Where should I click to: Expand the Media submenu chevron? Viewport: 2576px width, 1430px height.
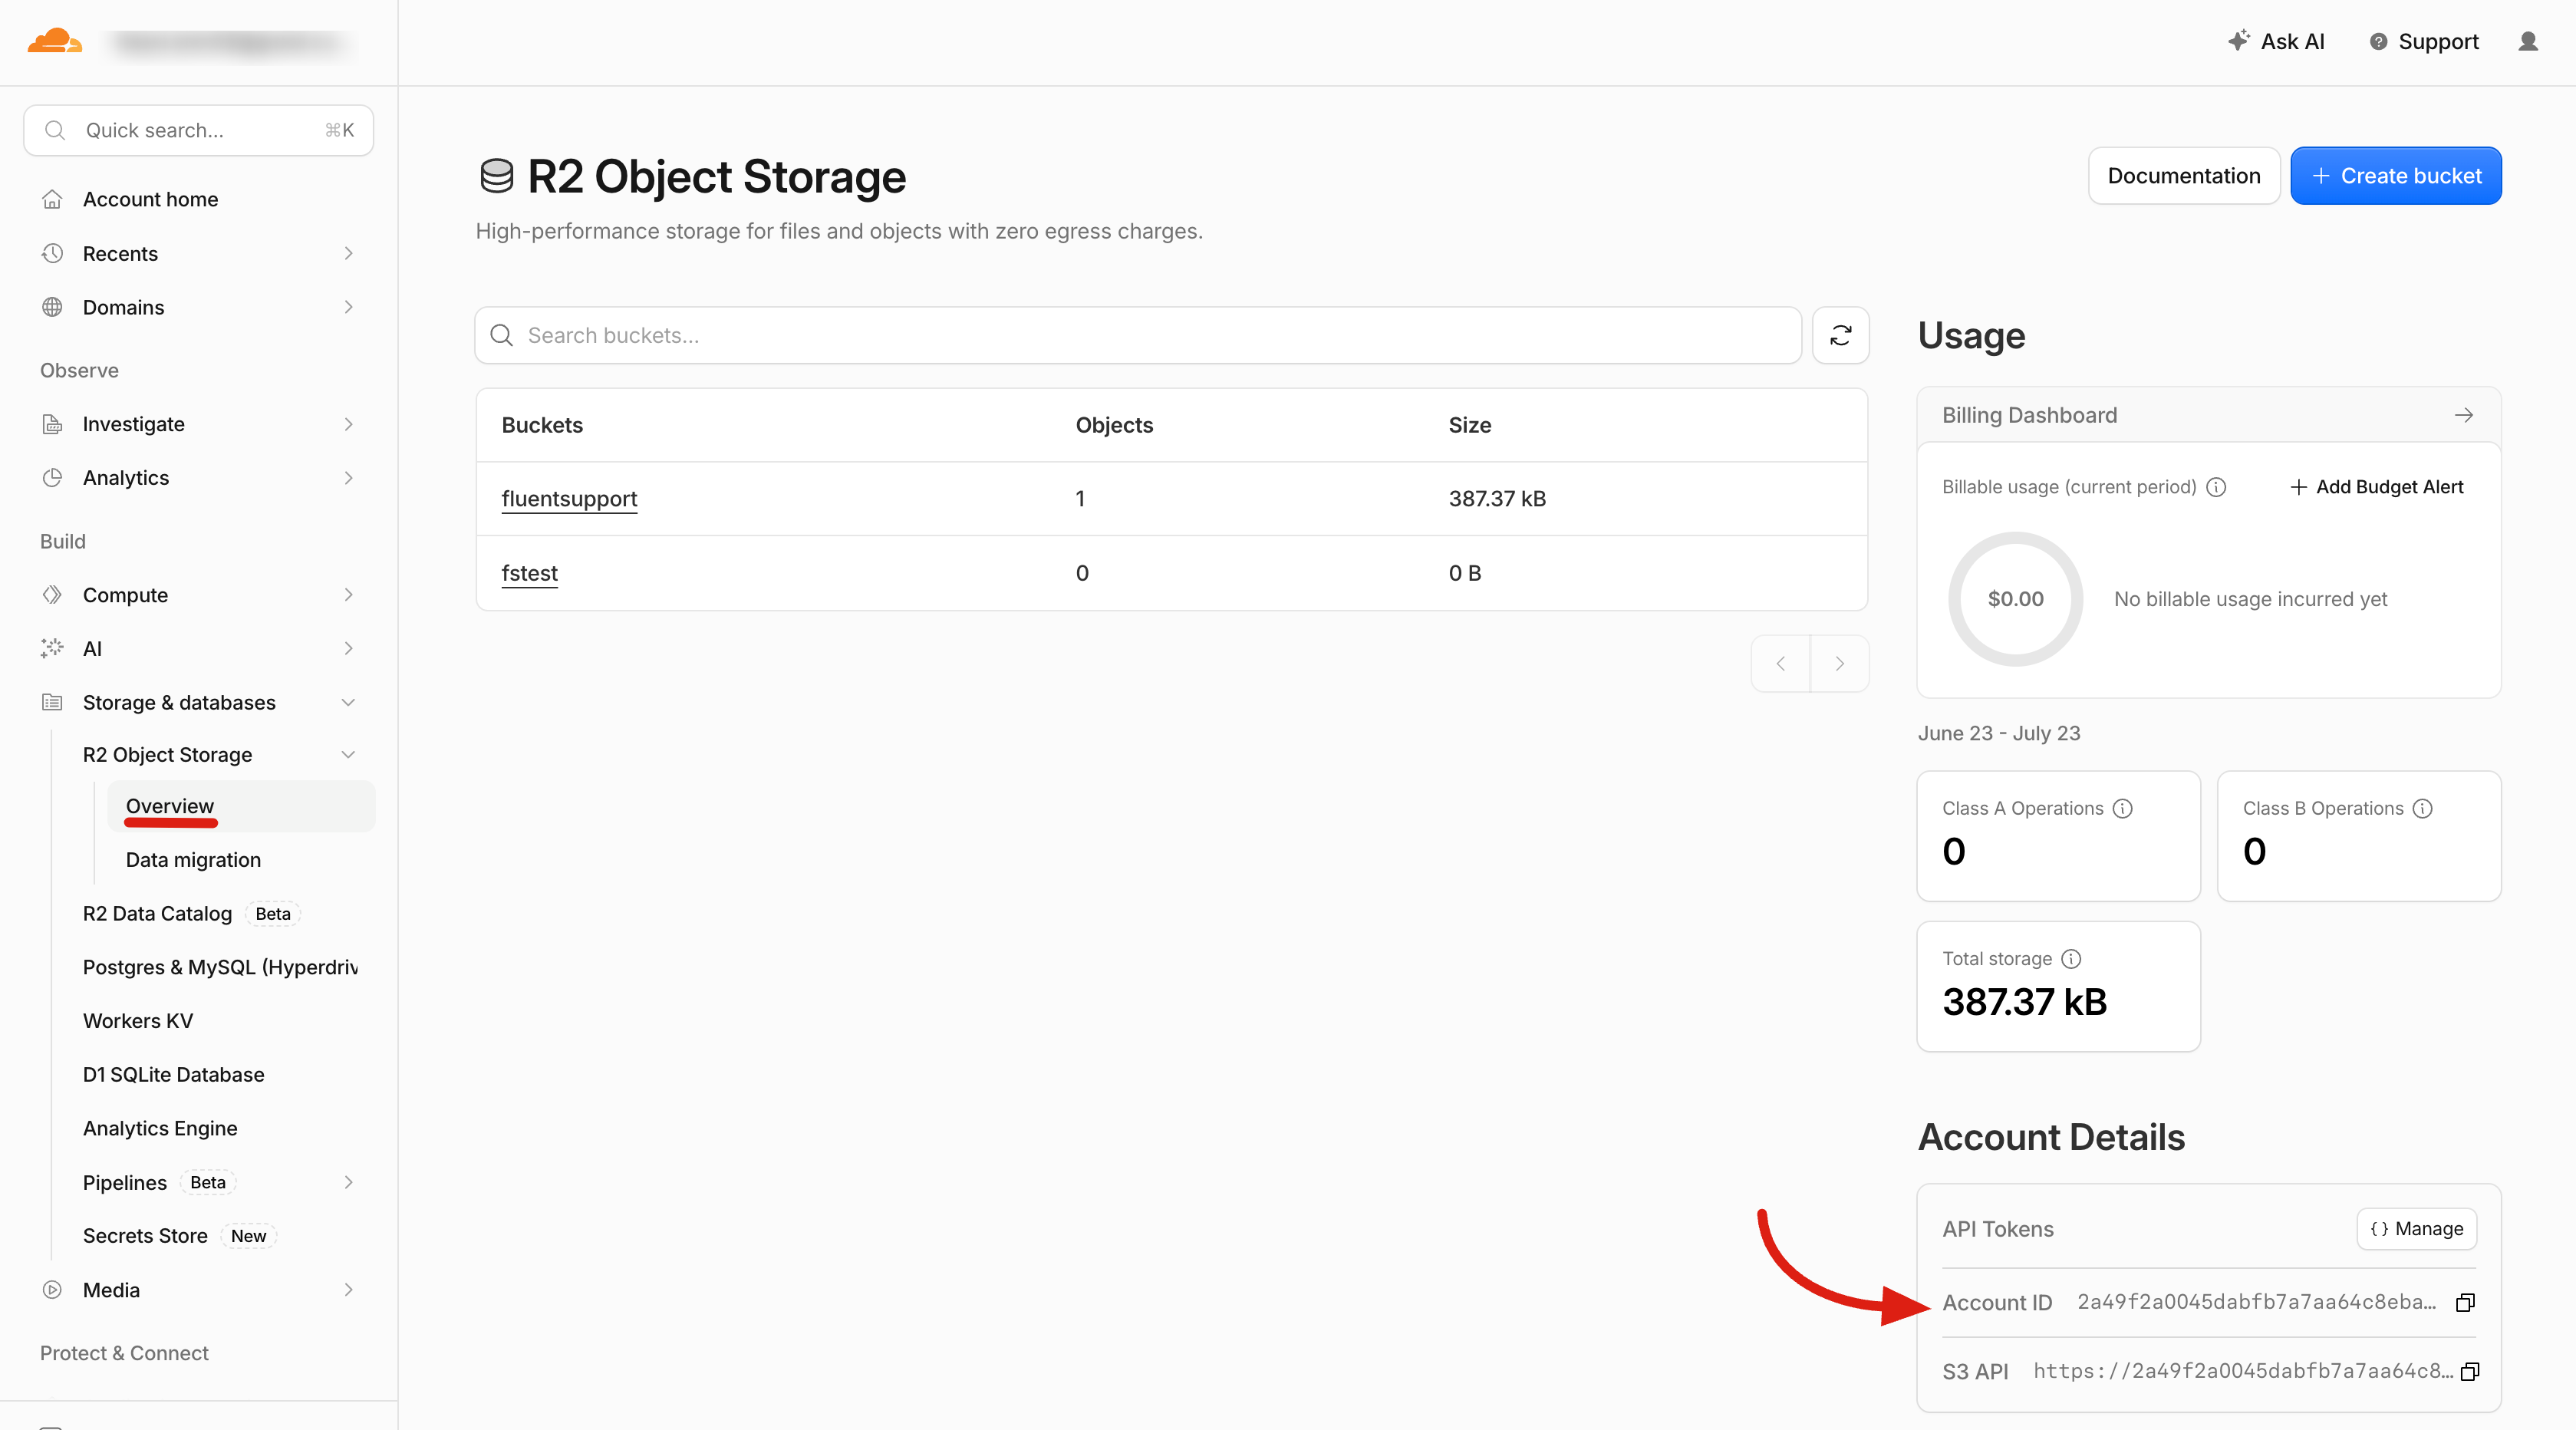tap(348, 1290)
